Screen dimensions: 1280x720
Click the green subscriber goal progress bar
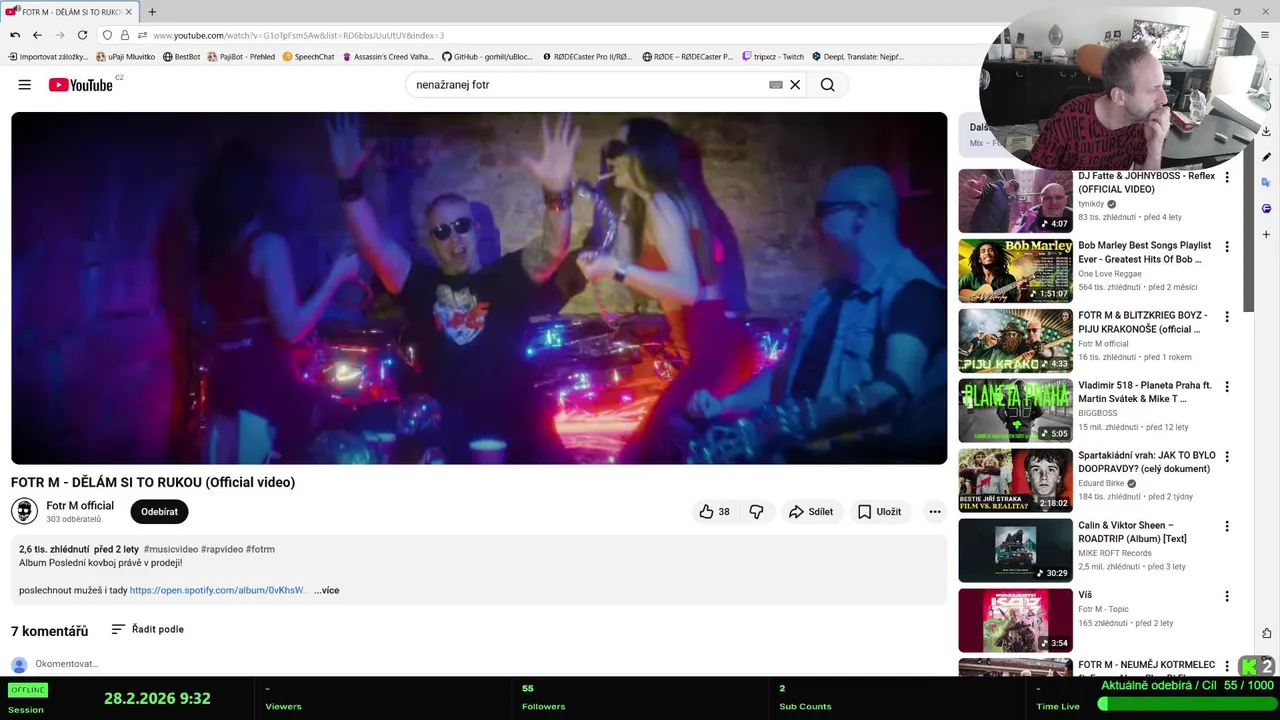coord(1186,704)
